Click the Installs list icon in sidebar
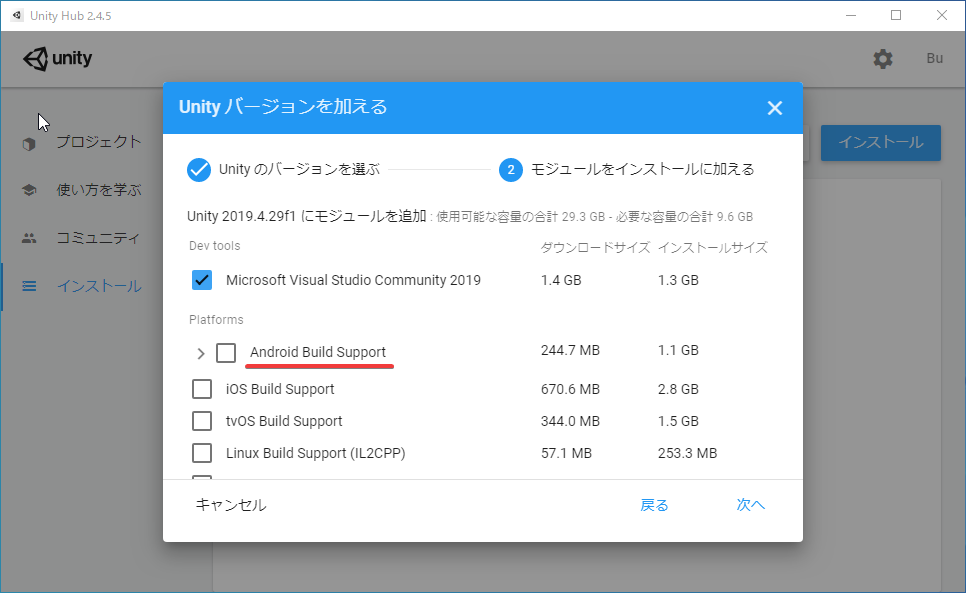966x593 pixels. [29, 287]
